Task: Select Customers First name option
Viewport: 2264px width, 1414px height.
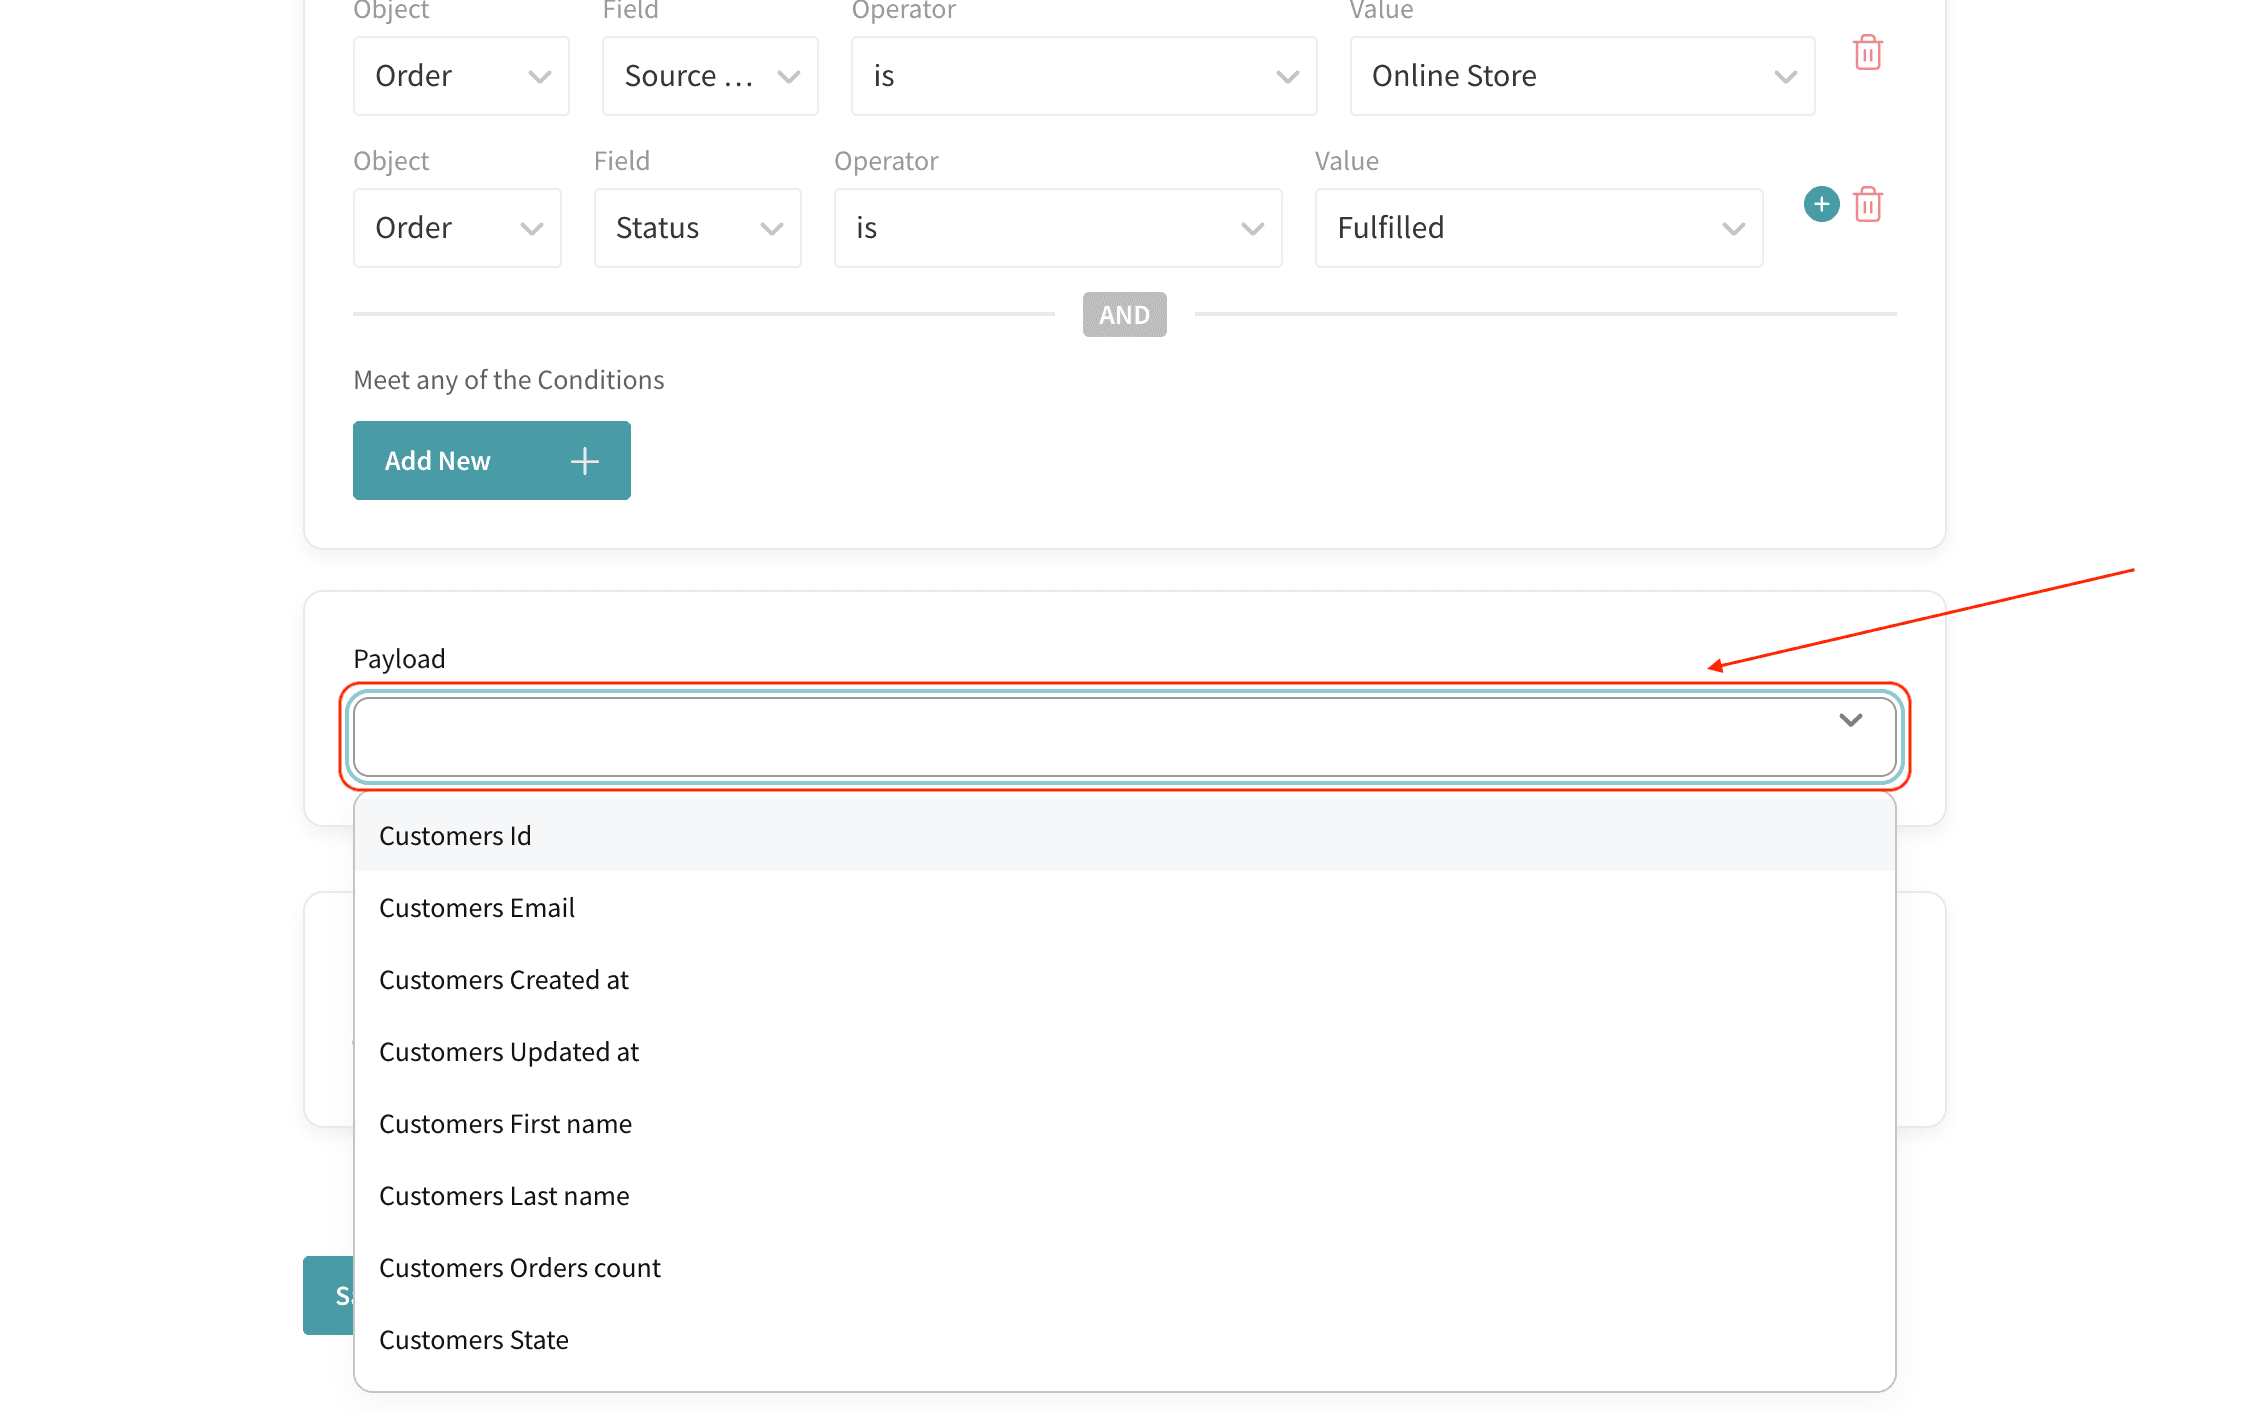Action: [505, 1124]
